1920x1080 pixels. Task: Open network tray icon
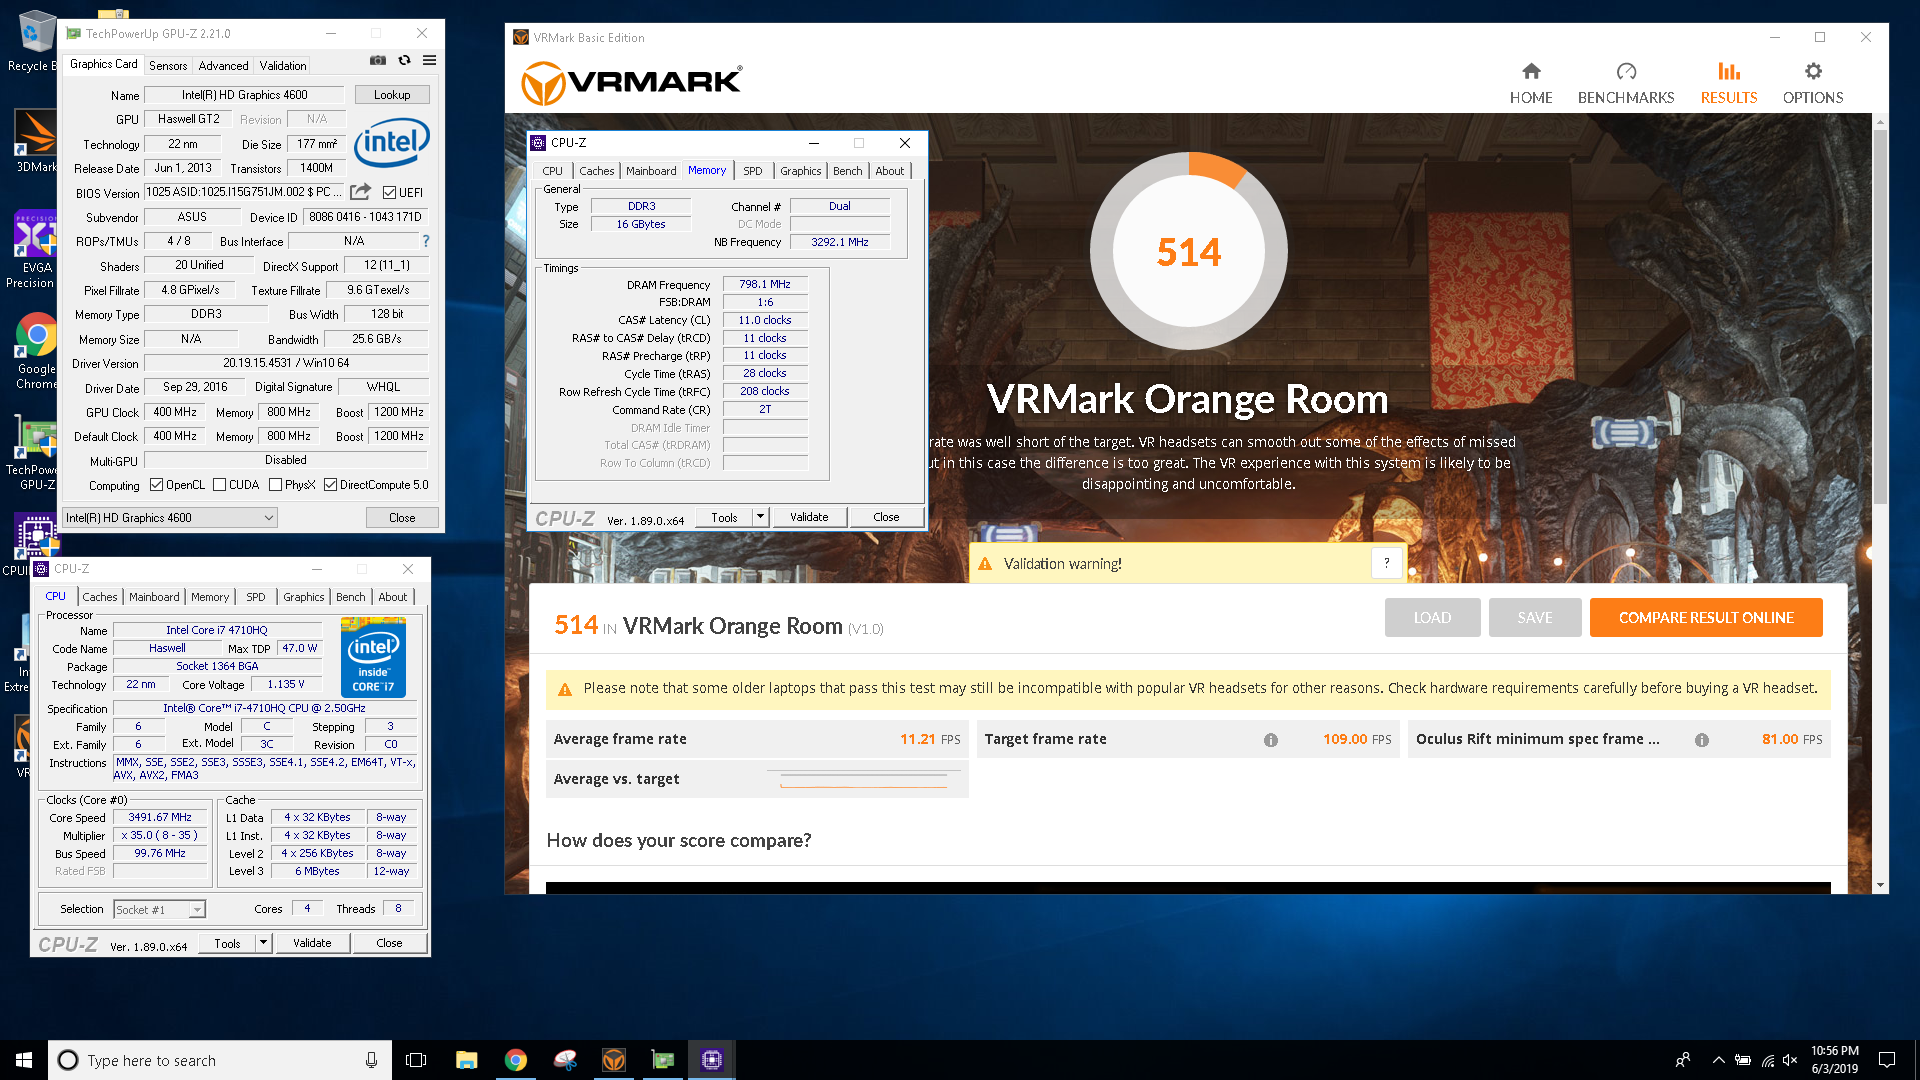1767,1060
